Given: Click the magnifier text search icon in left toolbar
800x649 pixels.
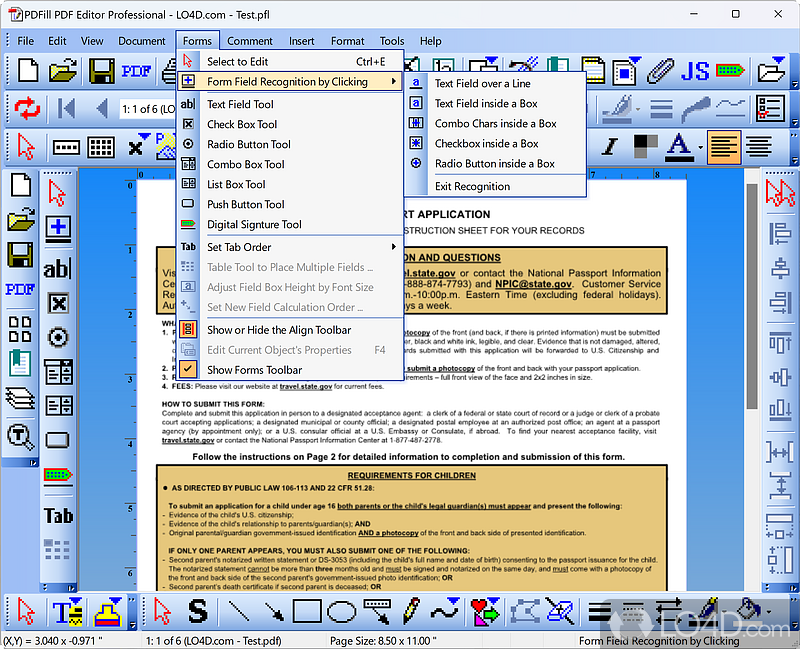Looking at the screenshot, I should click(20, 437).
